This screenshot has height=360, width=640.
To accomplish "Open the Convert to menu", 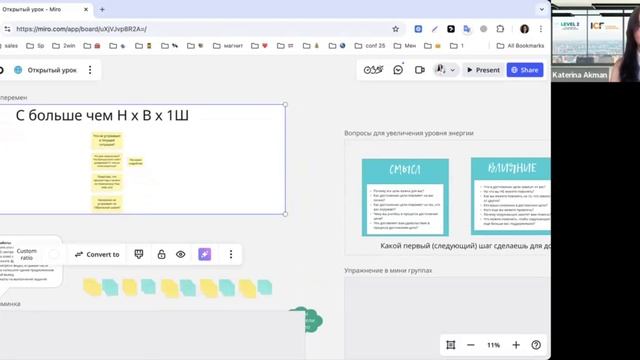I will pyautogui.click(x=97, y=254).
